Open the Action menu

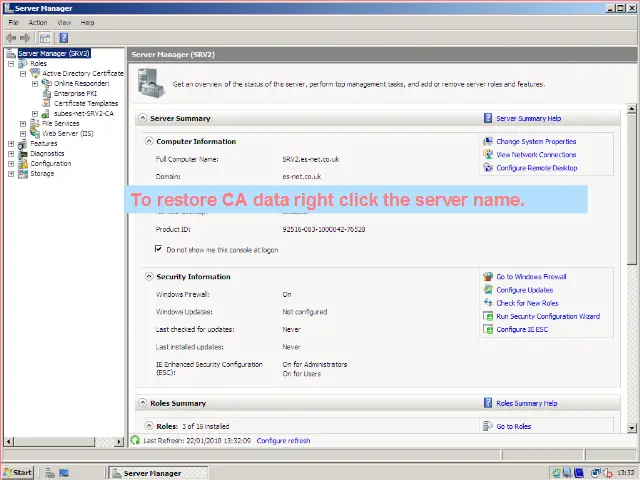[x=38, y=22]
